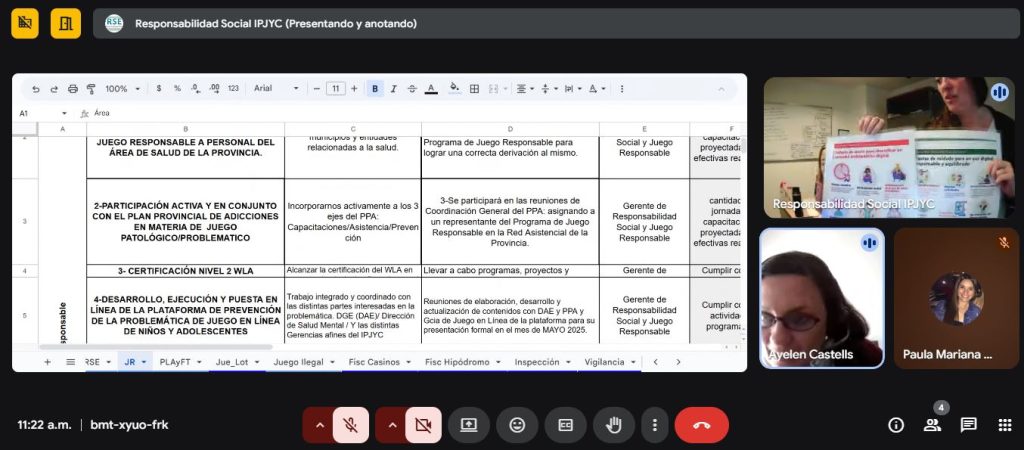Screen dimensions: 1024x450
Task: Click the raise hand button
Action: point(613,425)
